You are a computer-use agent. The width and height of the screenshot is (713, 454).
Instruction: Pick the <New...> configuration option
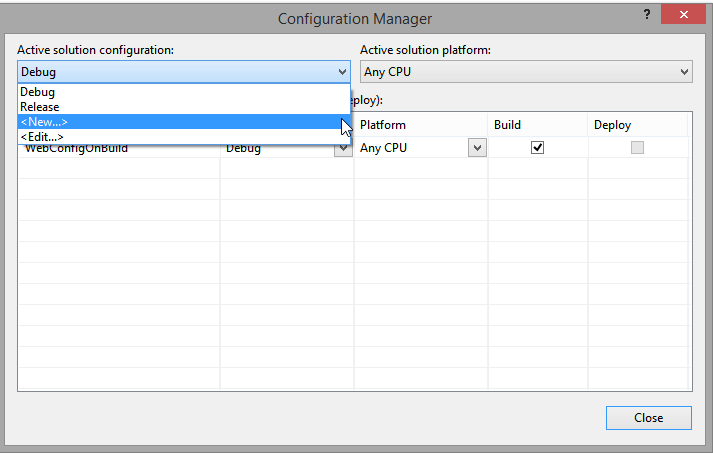184,122
